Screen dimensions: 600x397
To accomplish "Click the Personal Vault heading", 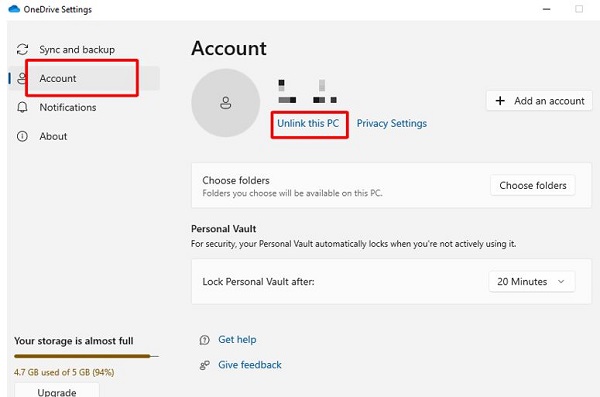I will tap(223, 229).
